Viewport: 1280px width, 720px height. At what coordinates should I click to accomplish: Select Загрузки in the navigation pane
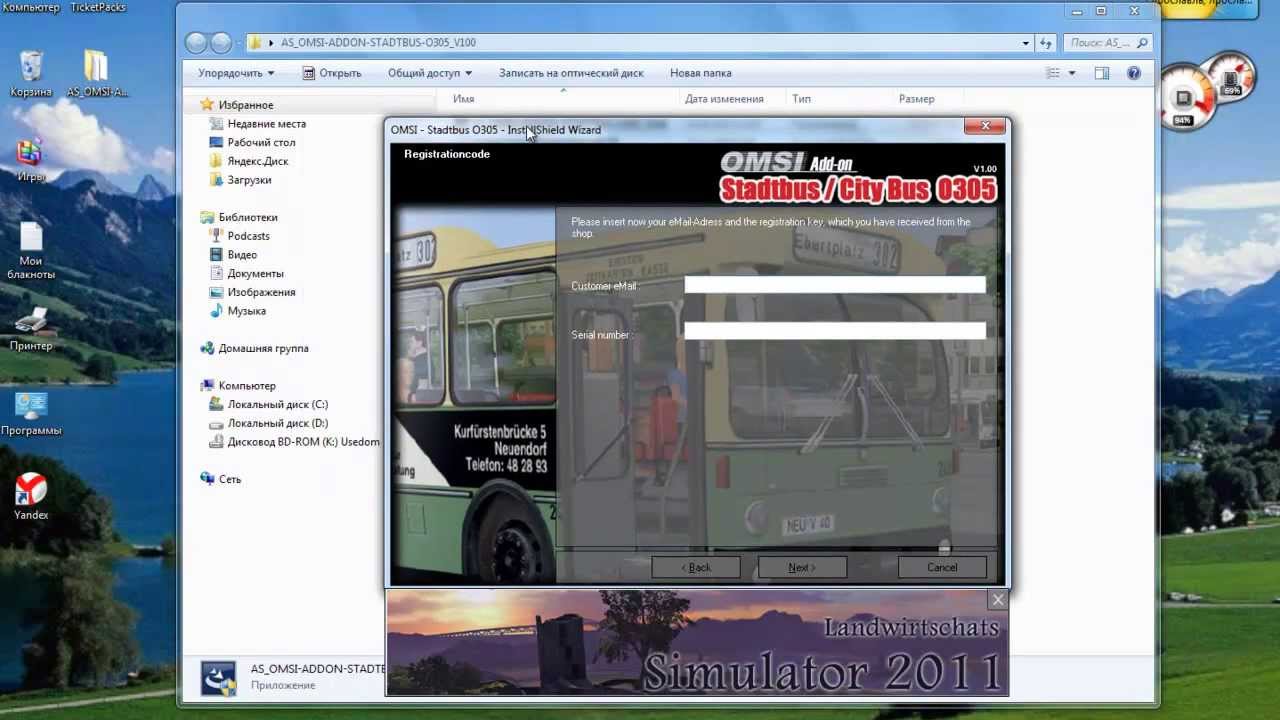pyautogui.click(x=240, y=180)
